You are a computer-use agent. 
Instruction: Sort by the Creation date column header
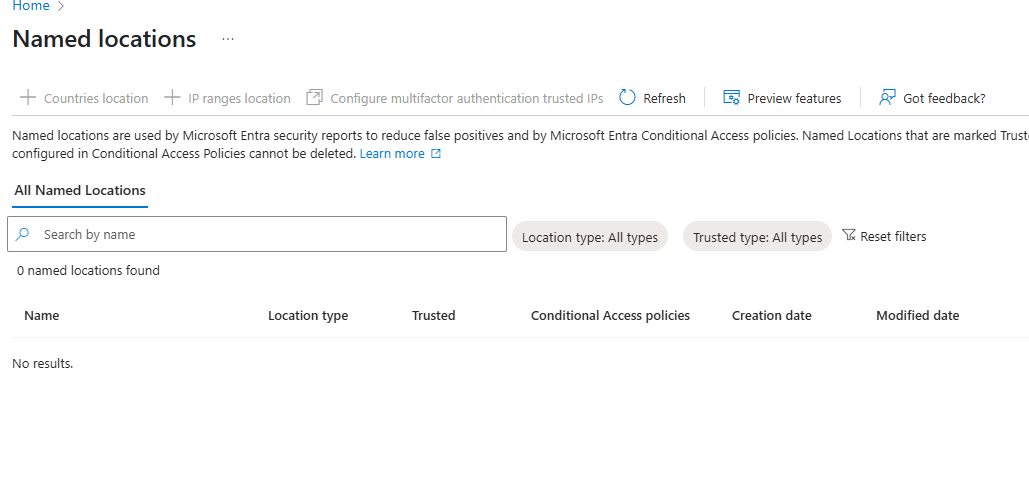[x=771, y=316]
